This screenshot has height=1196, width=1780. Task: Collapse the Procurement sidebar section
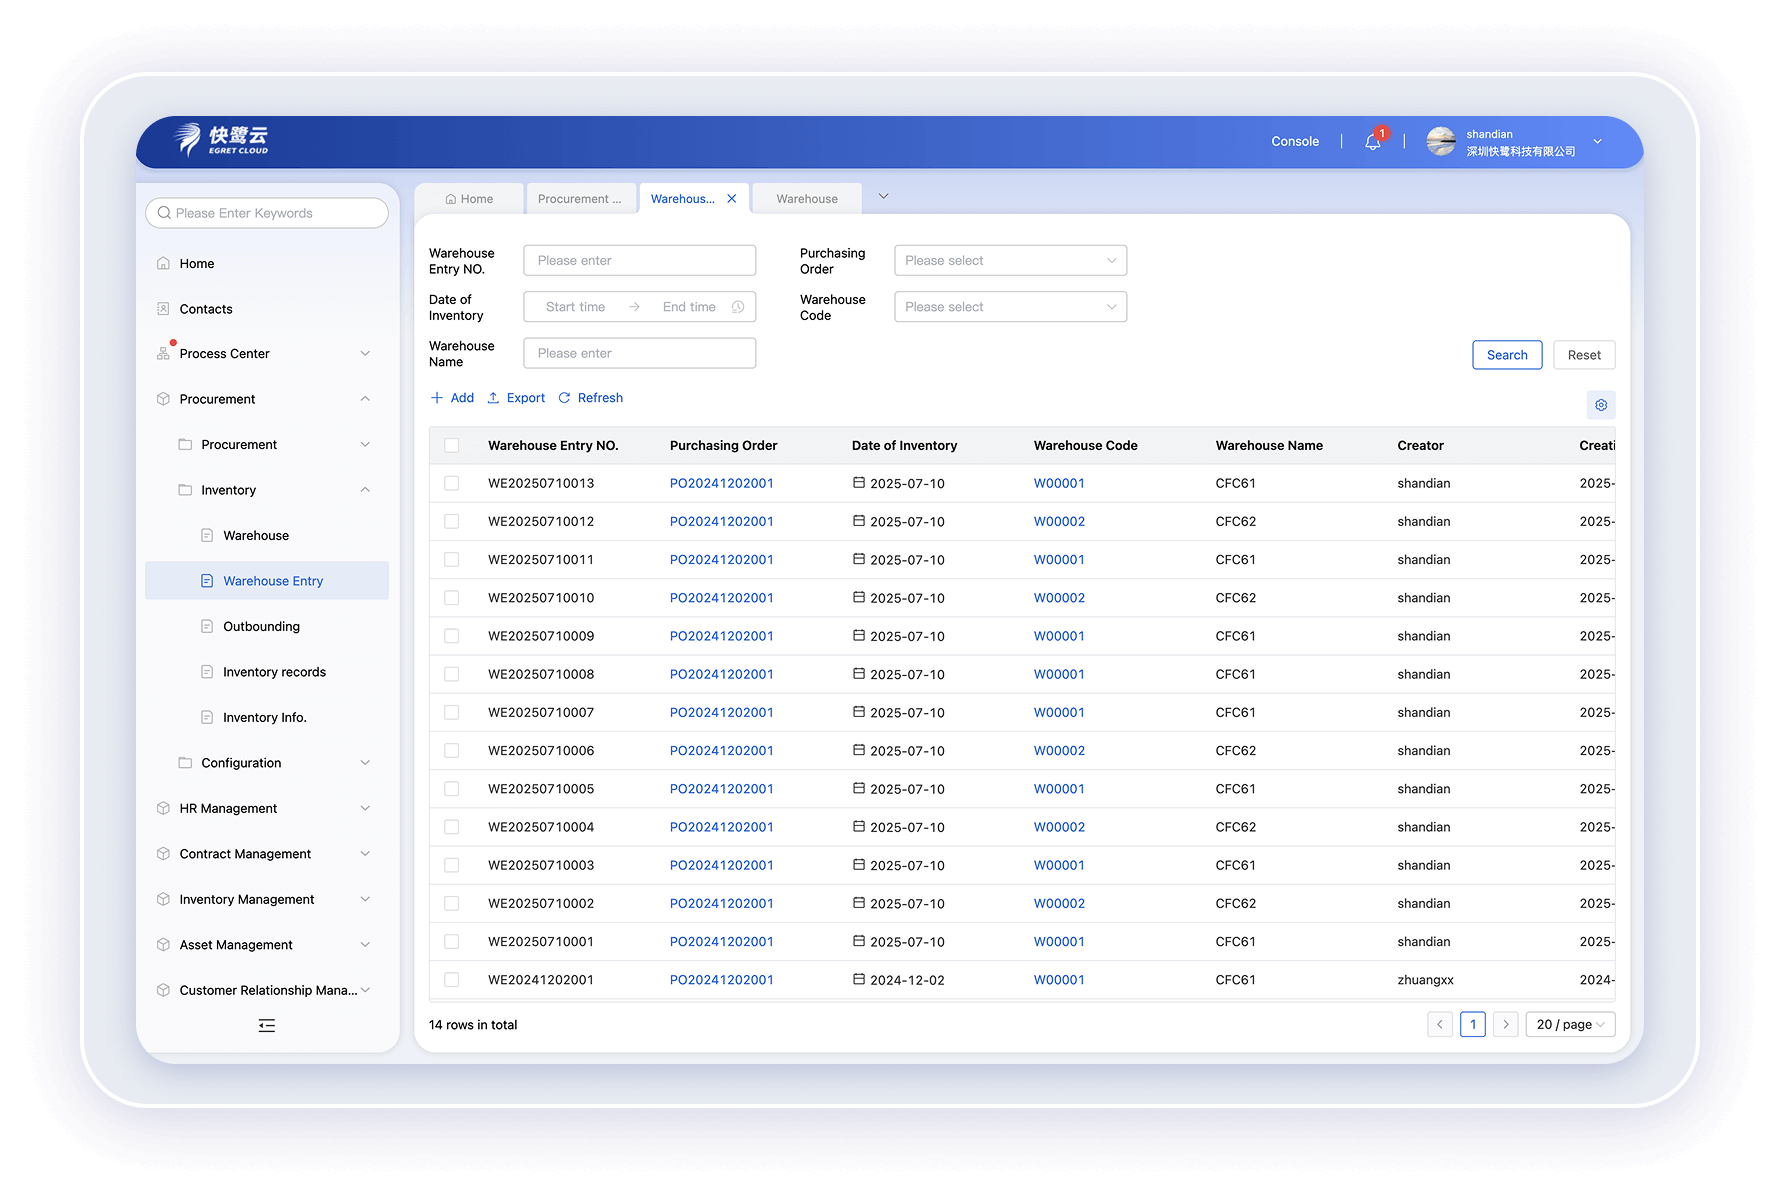coord(366,398)
